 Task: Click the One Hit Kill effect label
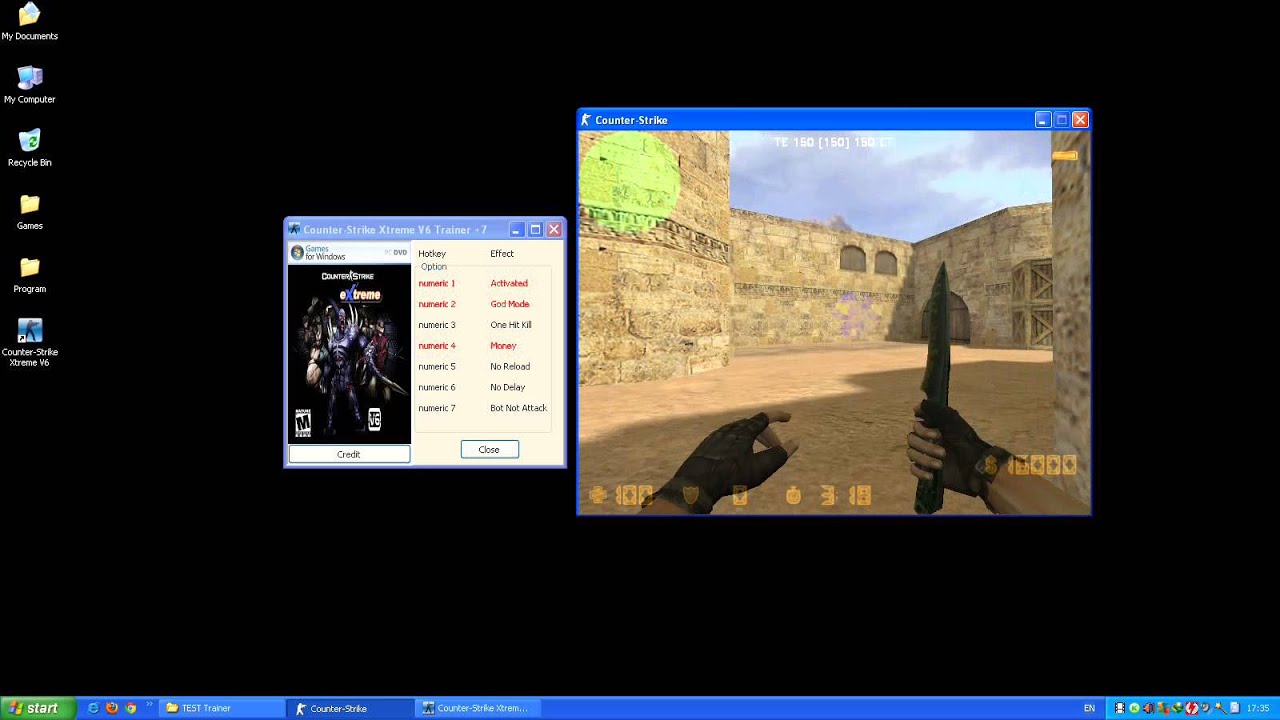click(511, 325)
